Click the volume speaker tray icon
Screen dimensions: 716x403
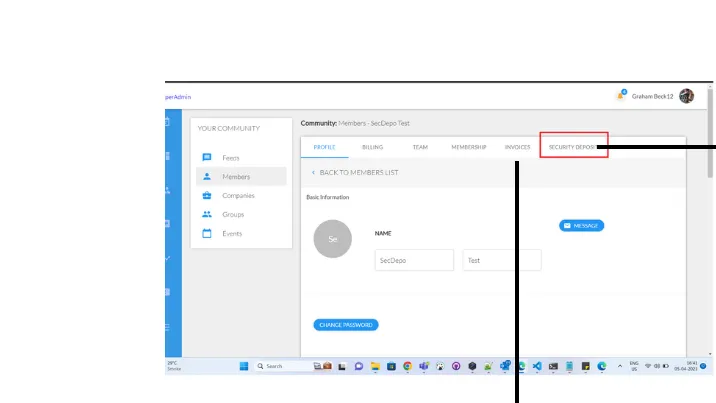pos(657,366)
